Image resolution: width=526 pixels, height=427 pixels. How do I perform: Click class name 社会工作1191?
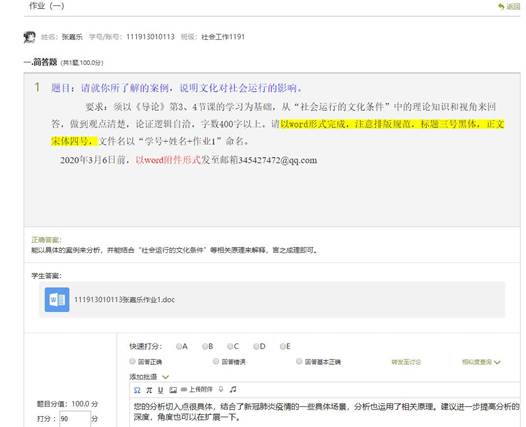[x=223, y=37]
